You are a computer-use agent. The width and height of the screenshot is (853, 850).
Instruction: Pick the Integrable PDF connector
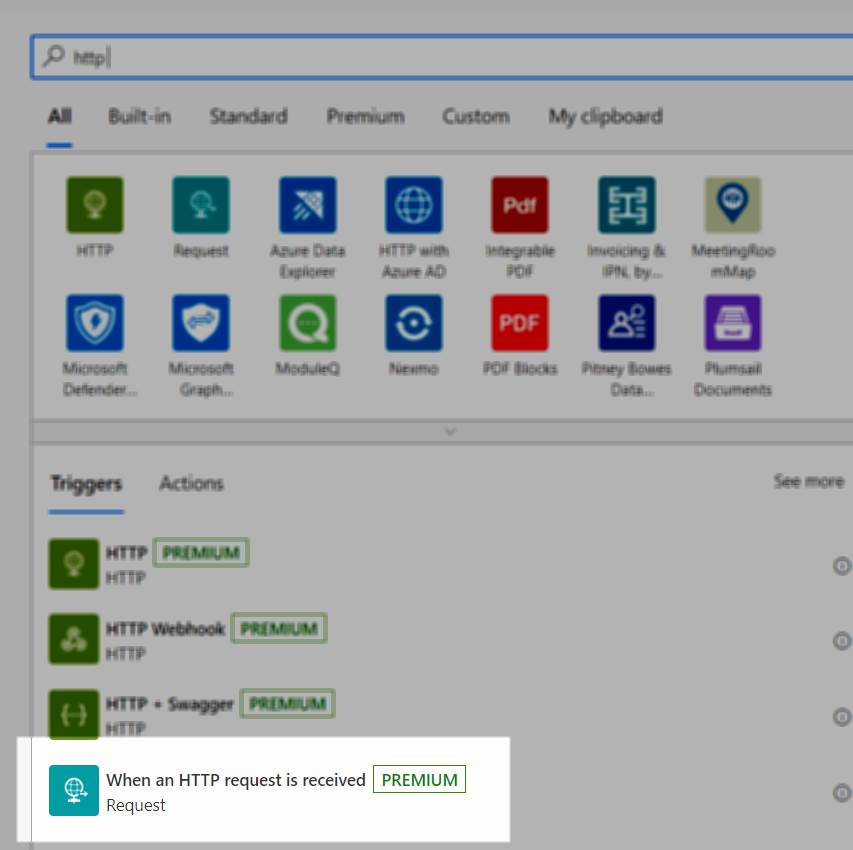[520, 206]
